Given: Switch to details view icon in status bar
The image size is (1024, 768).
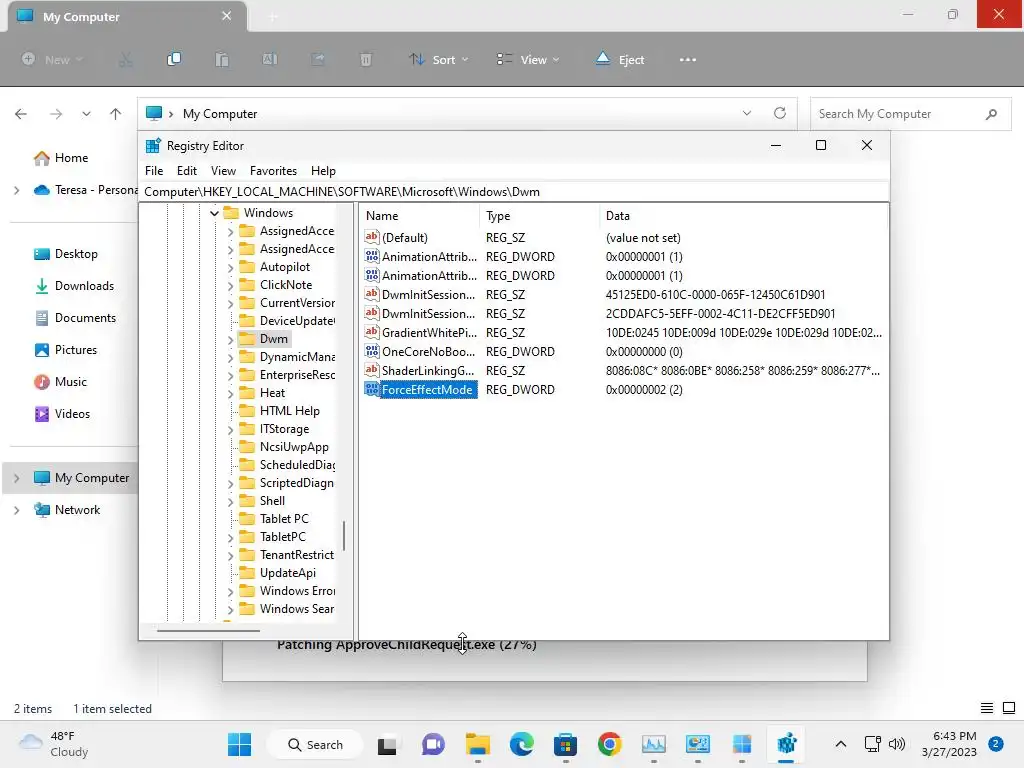Looking at the screenshot, I should pos(987,708).
